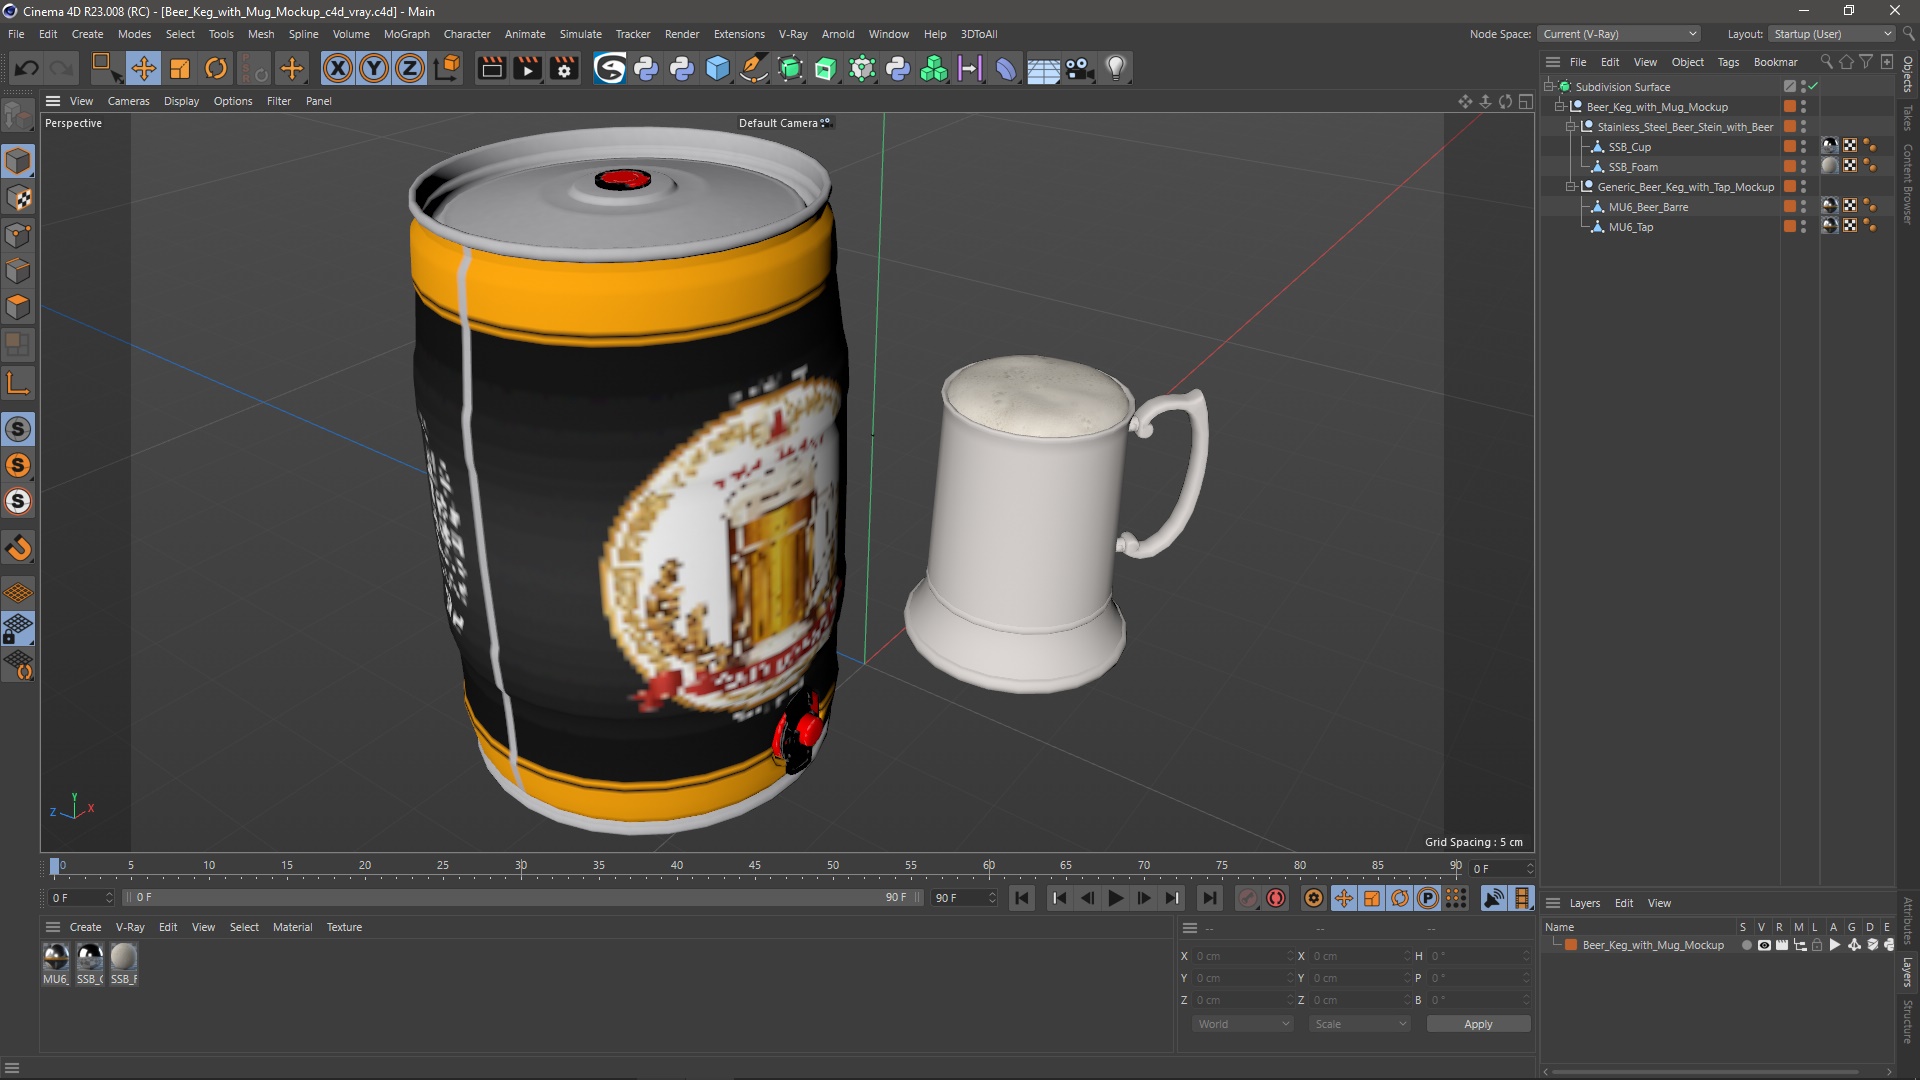Select the Rotate tool
1920x1080 pixels.
216,68
